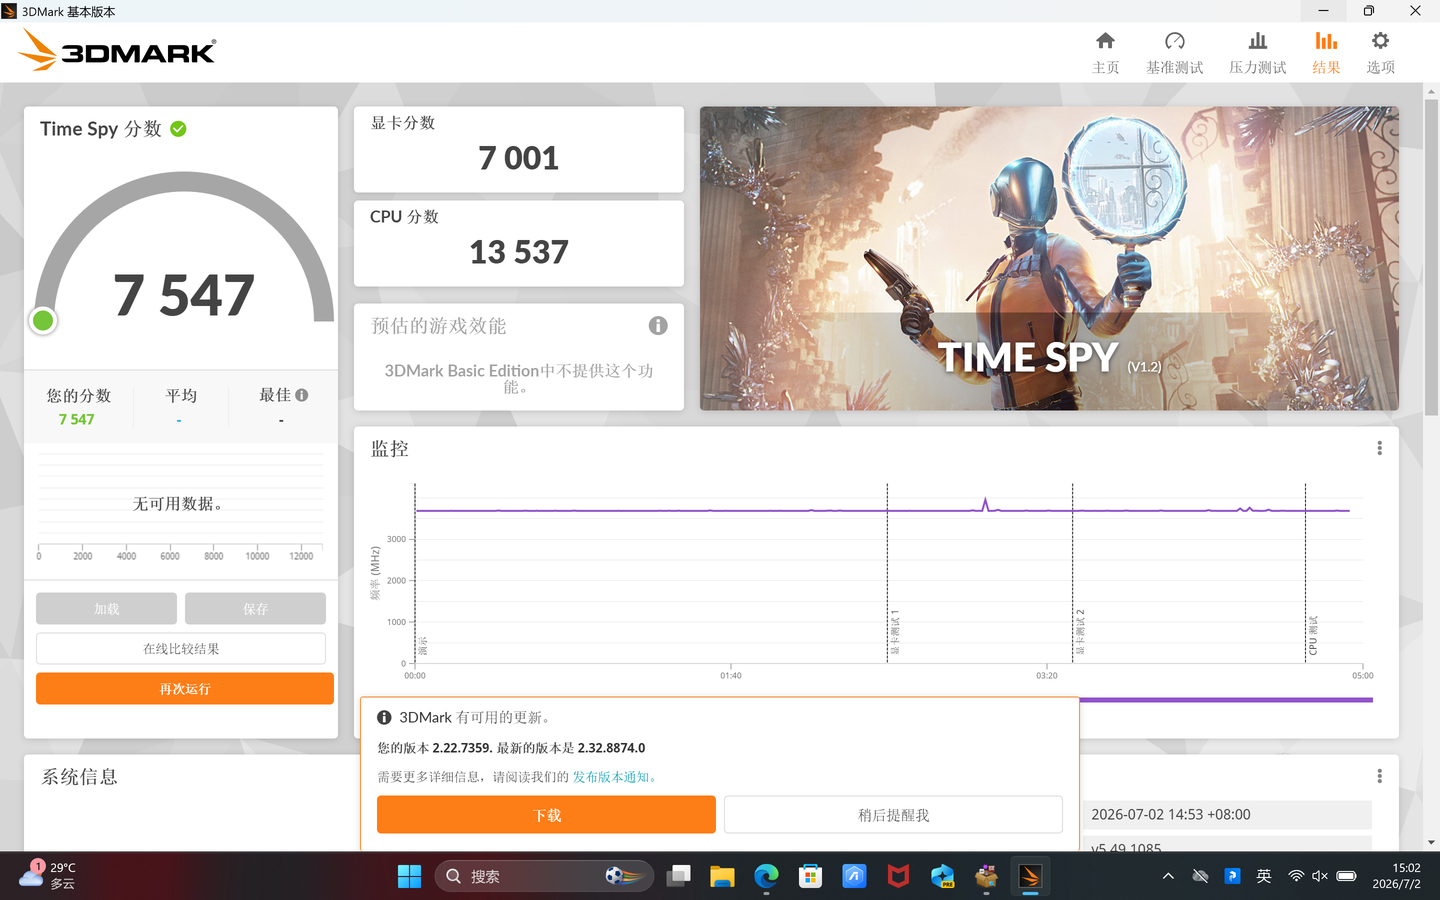
Task: Click the 3DMark logo
Action: tap(117, 50)
